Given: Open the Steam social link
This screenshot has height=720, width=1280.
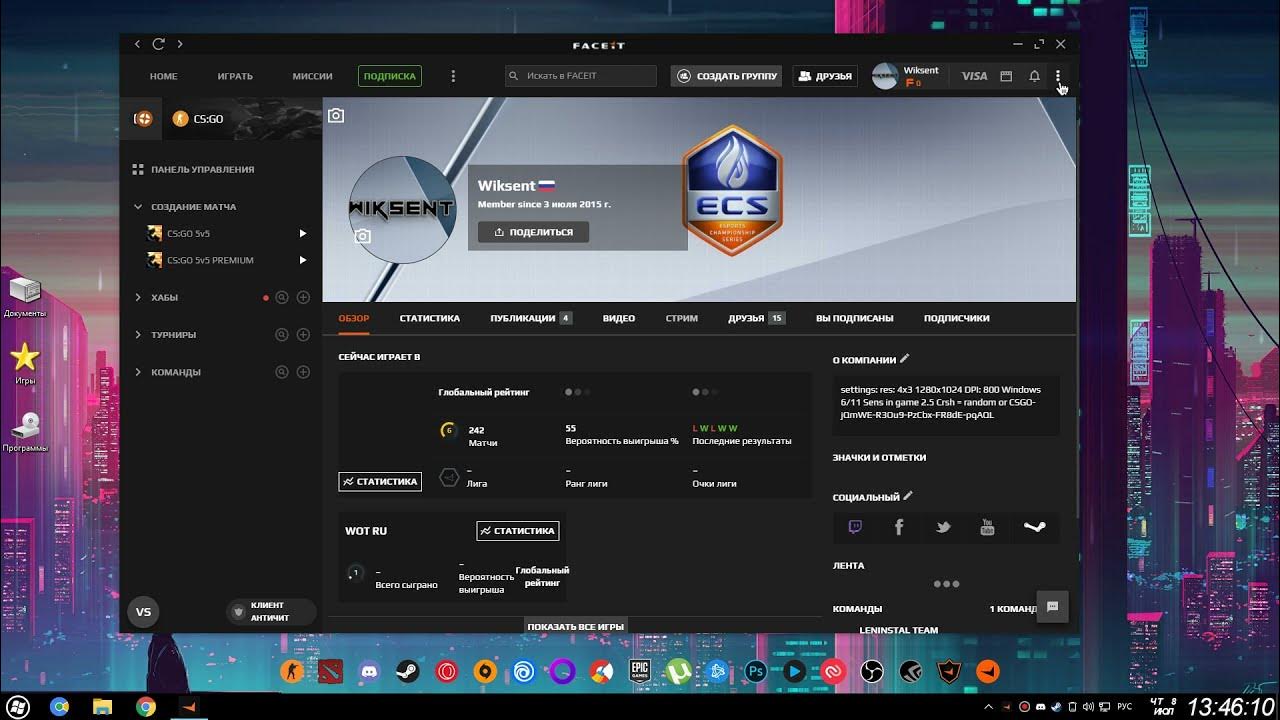Looking at the screenshot, I should coord(1034,527).
